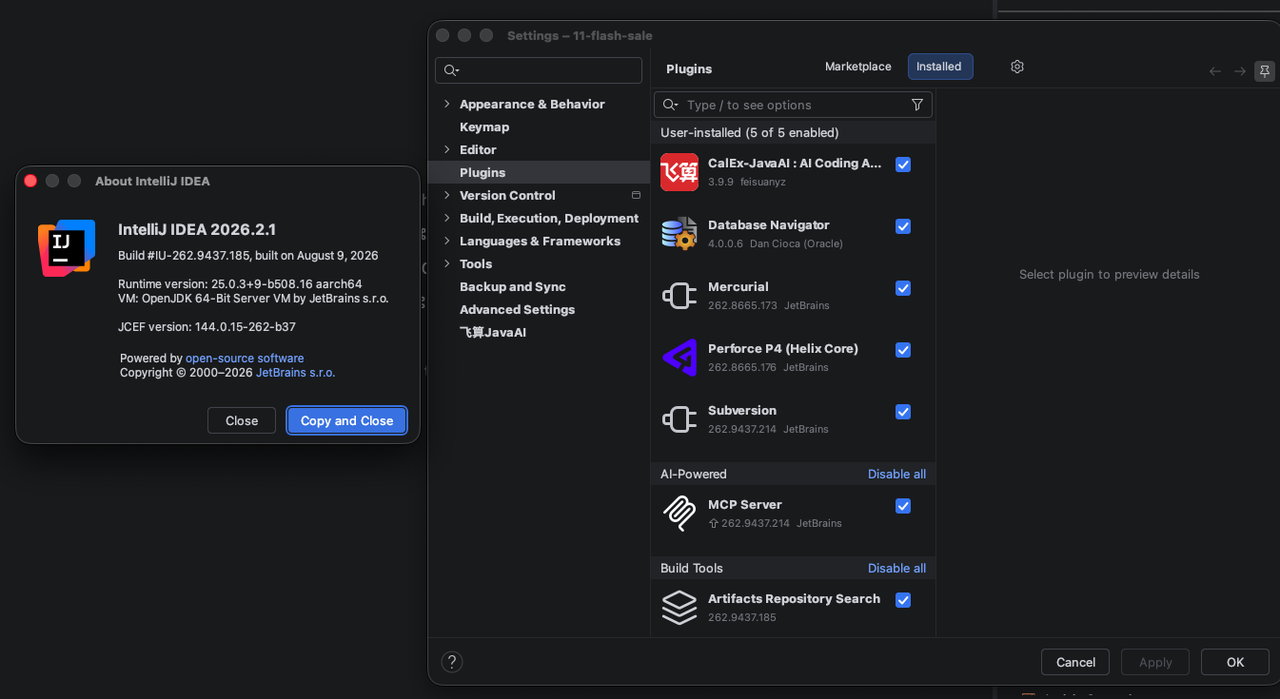This screenshot has width=1280, height=699.
Task: Open the Keymap settings page
Action: click(484, 127)
